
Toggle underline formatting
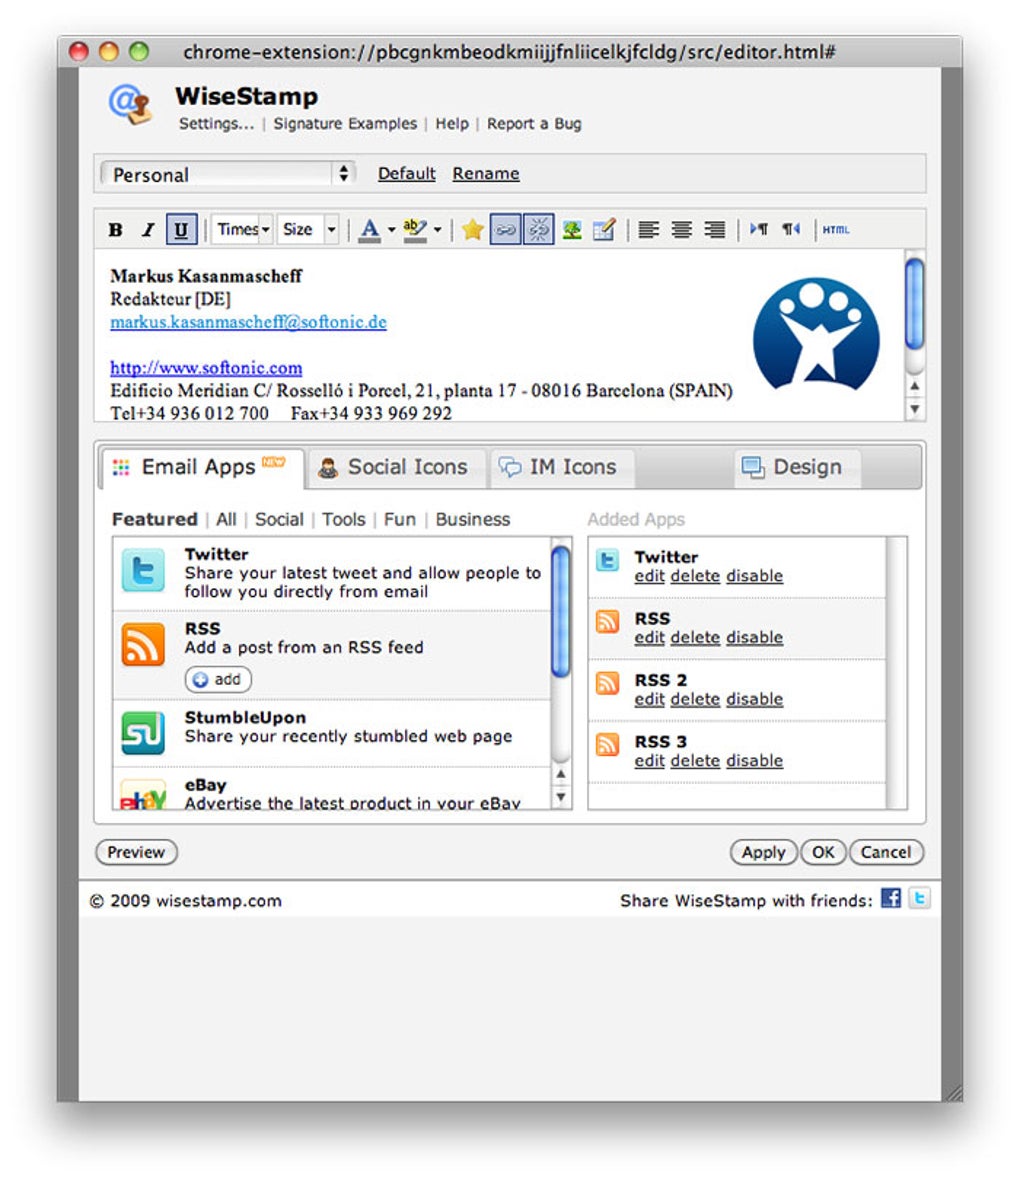coord(179,229)
